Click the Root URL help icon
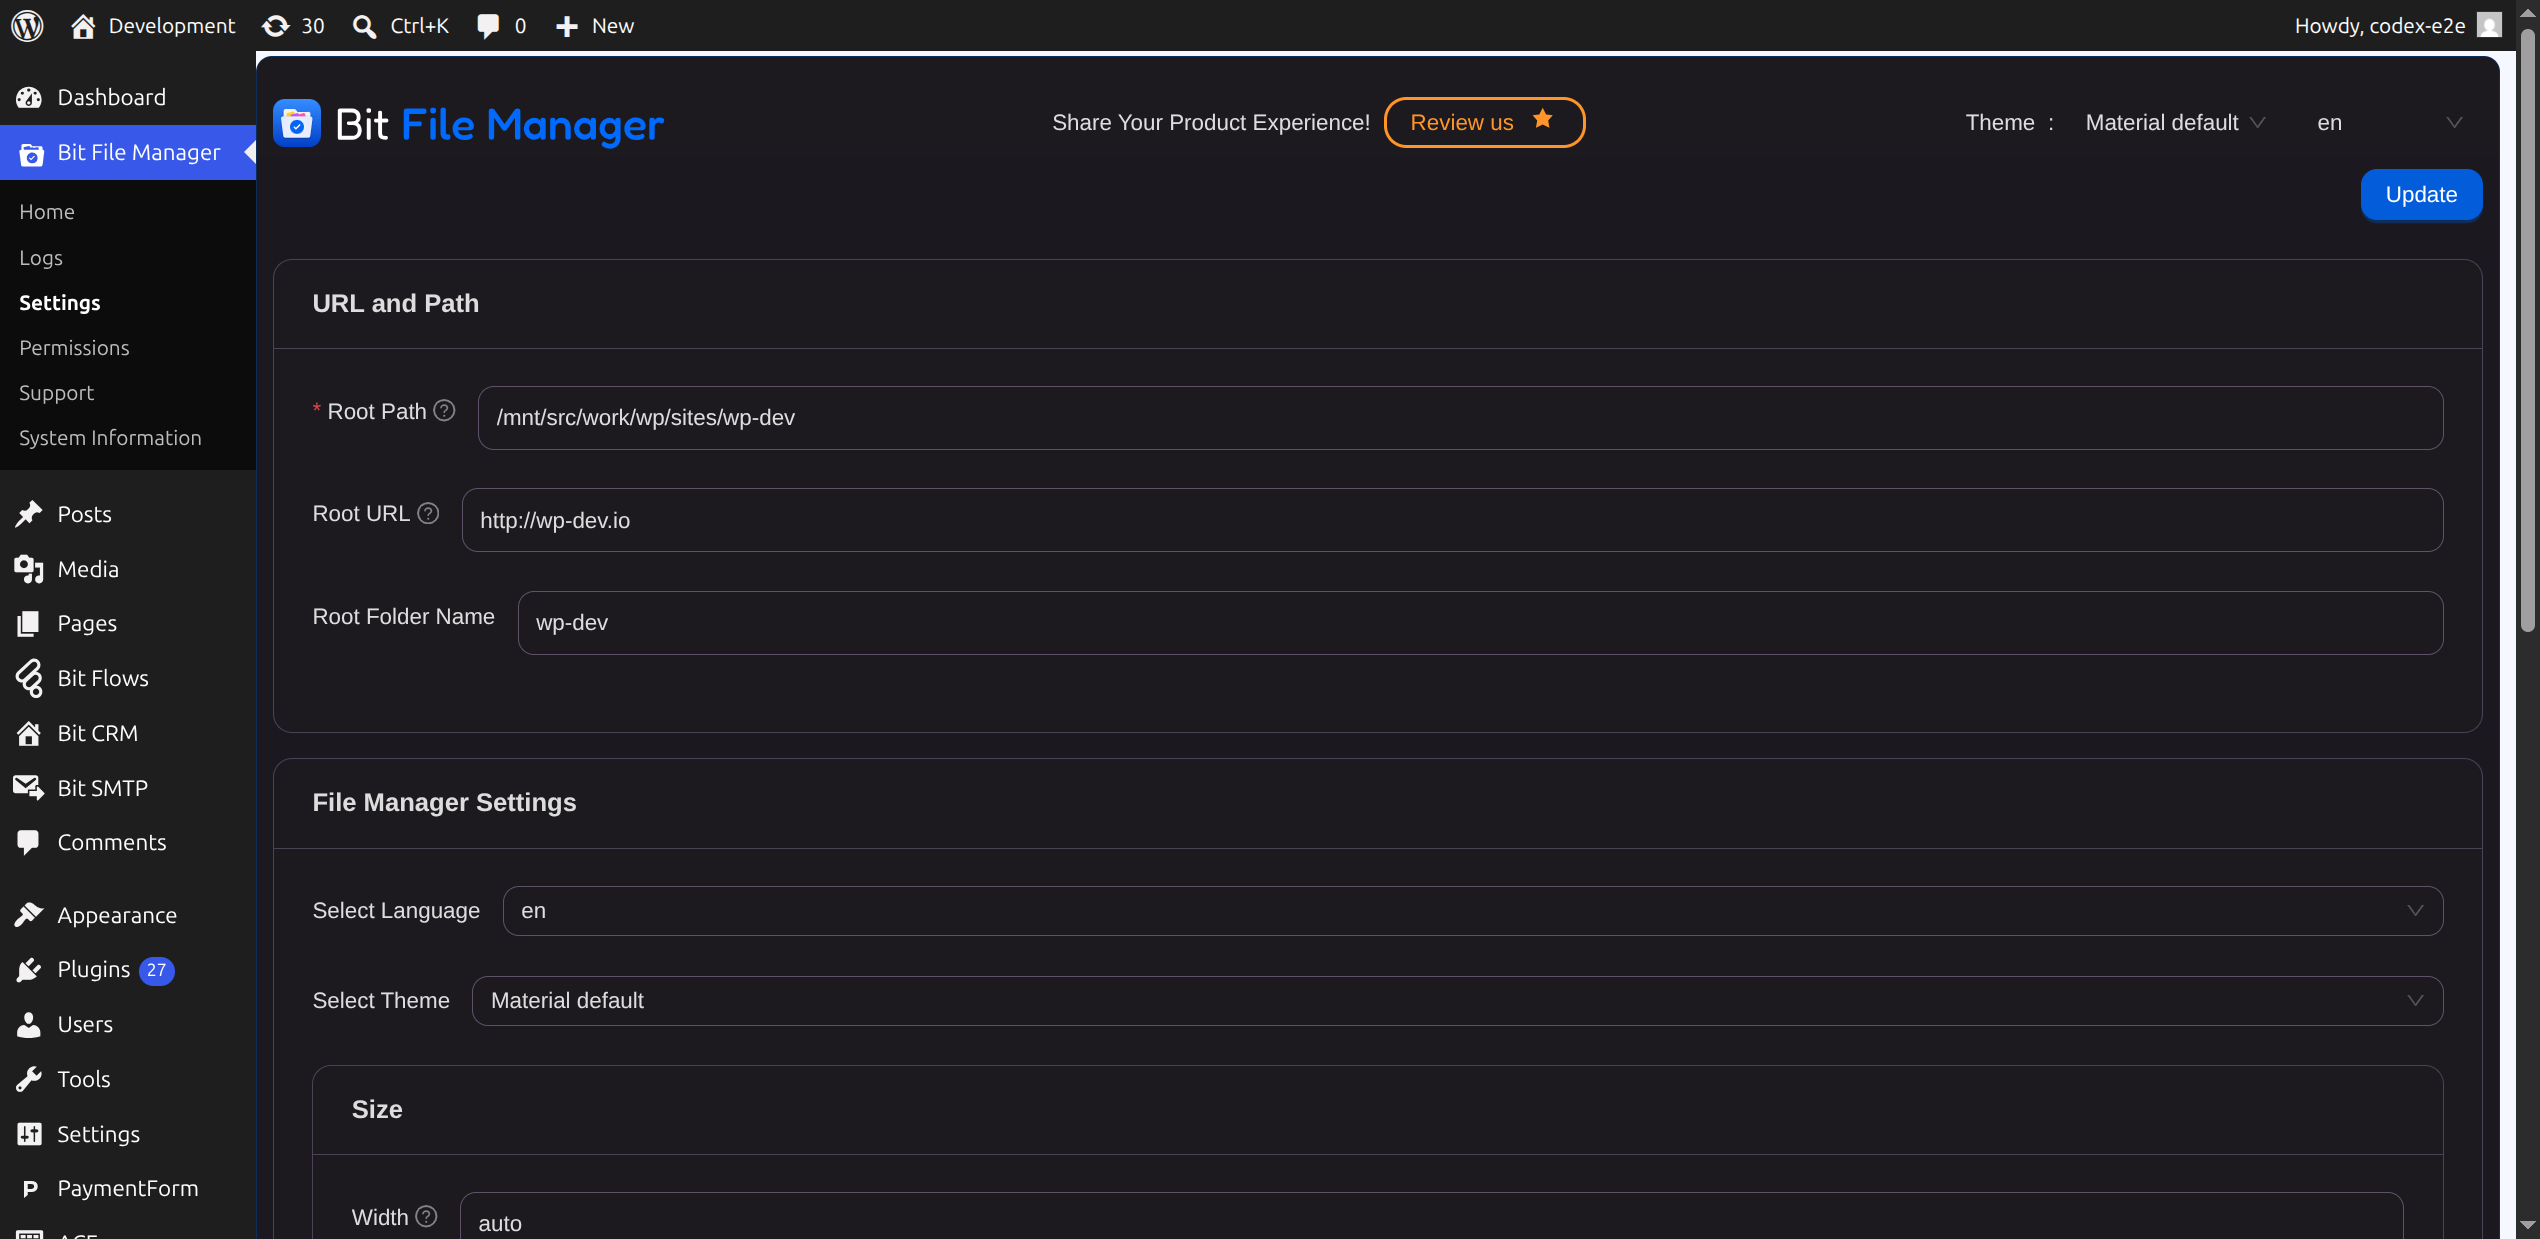 click(428, 513)
